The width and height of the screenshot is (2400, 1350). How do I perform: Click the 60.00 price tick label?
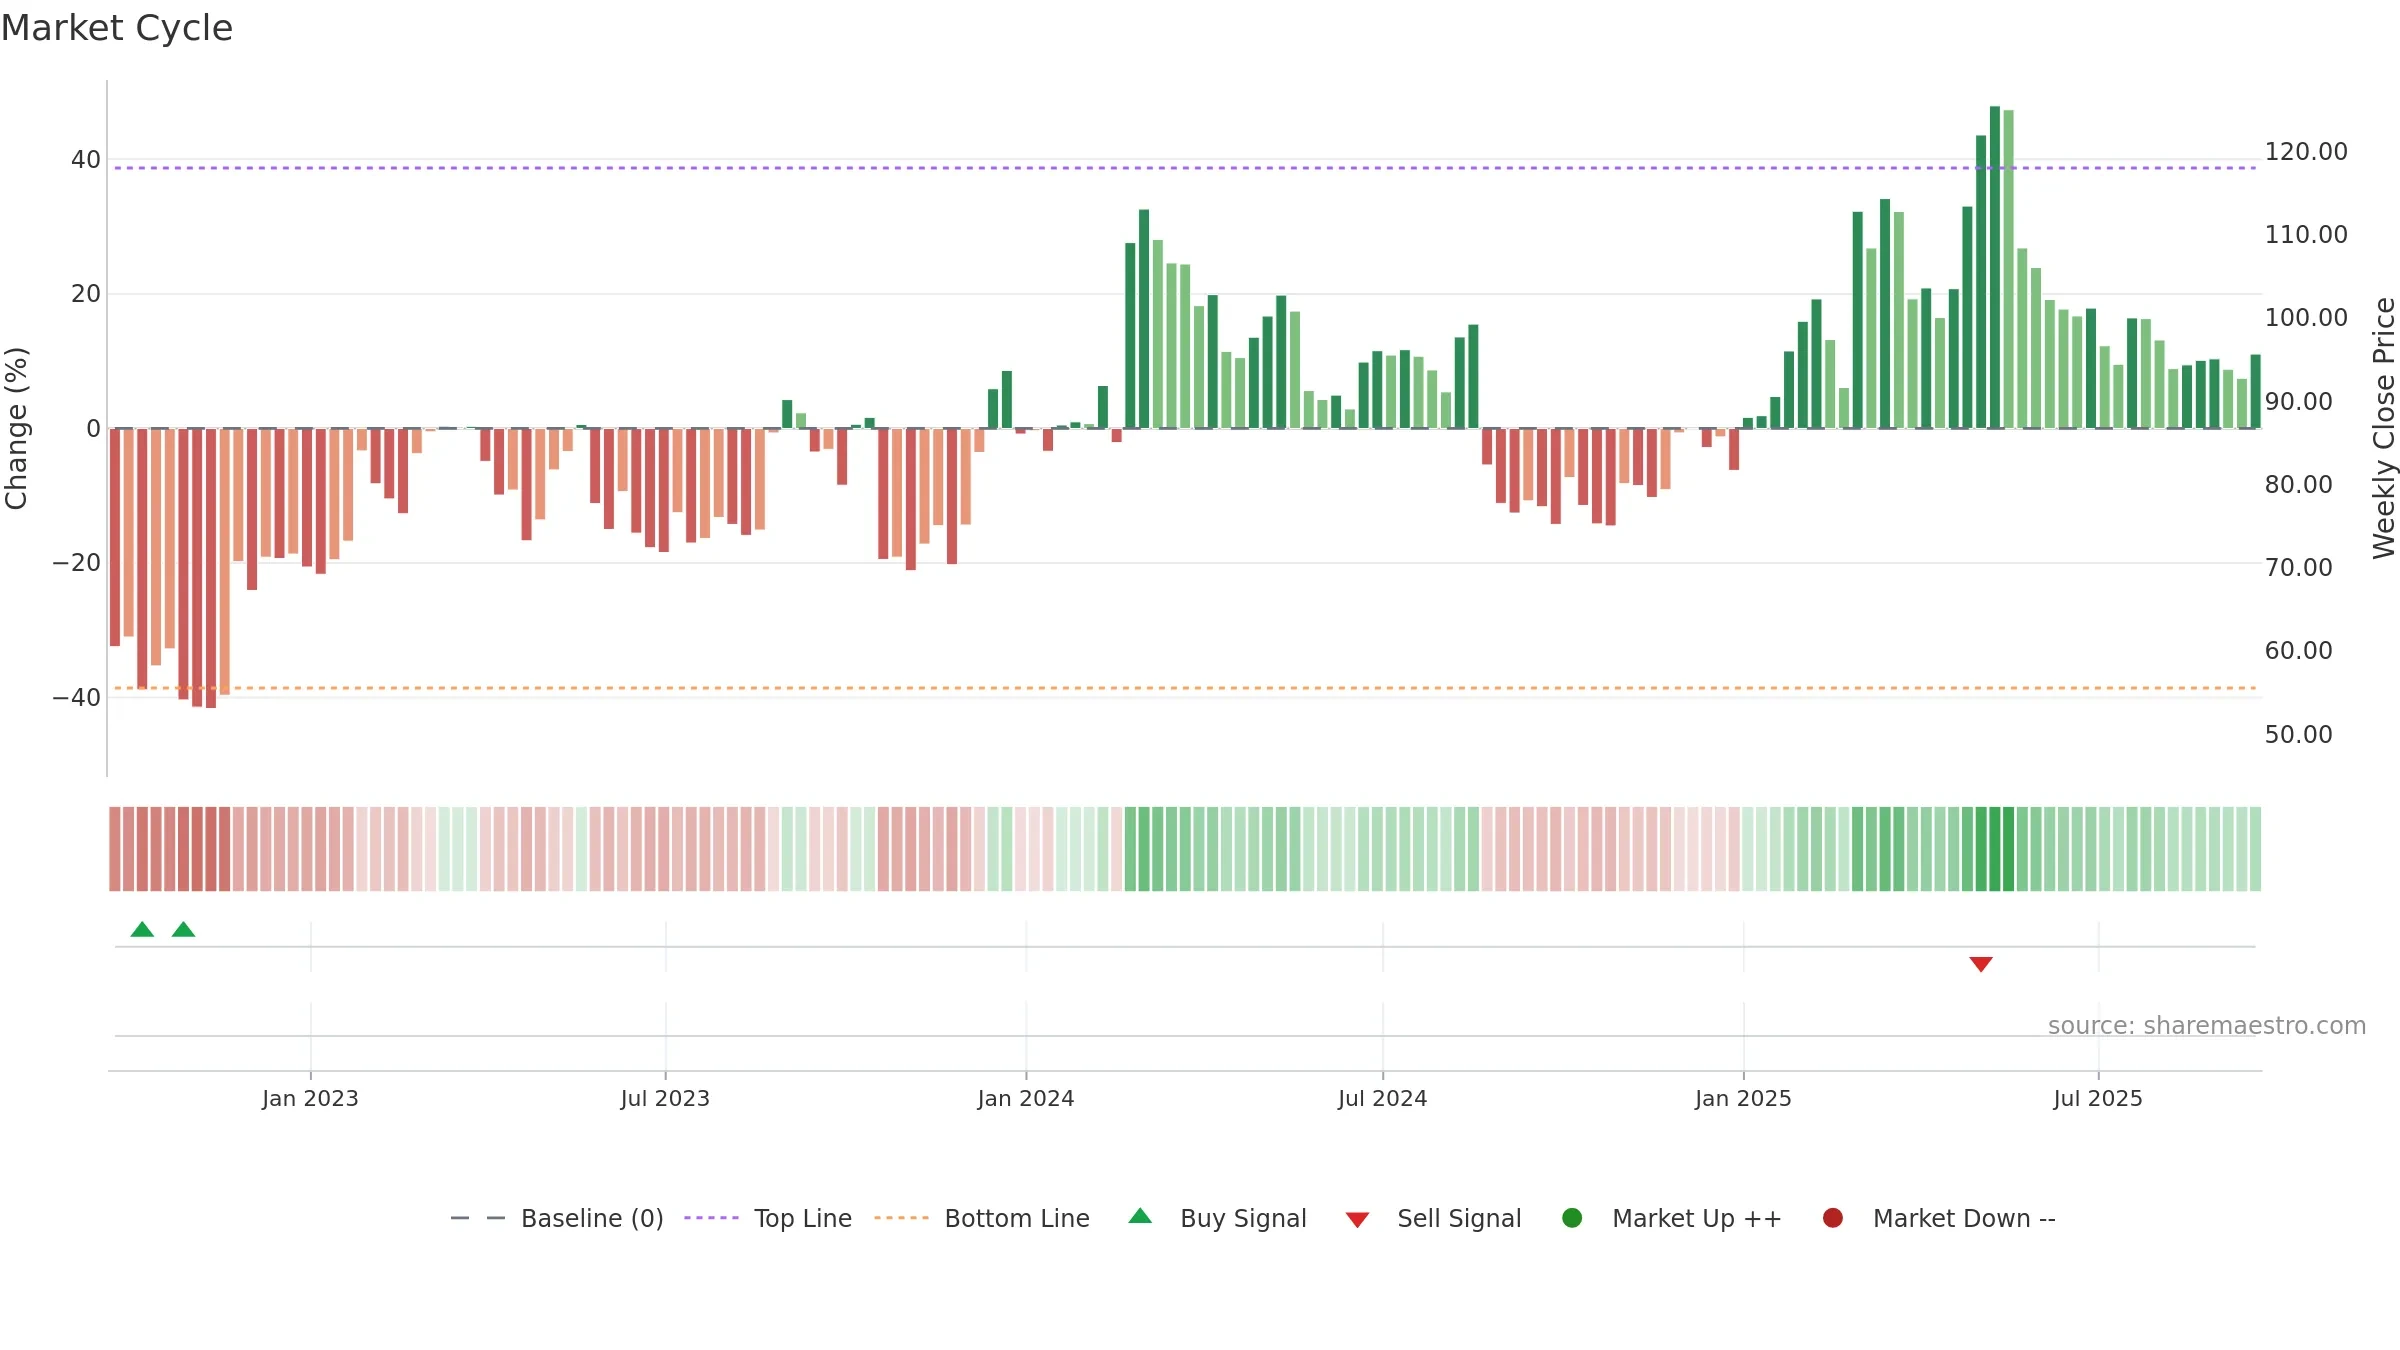[x=2299, y=651]
